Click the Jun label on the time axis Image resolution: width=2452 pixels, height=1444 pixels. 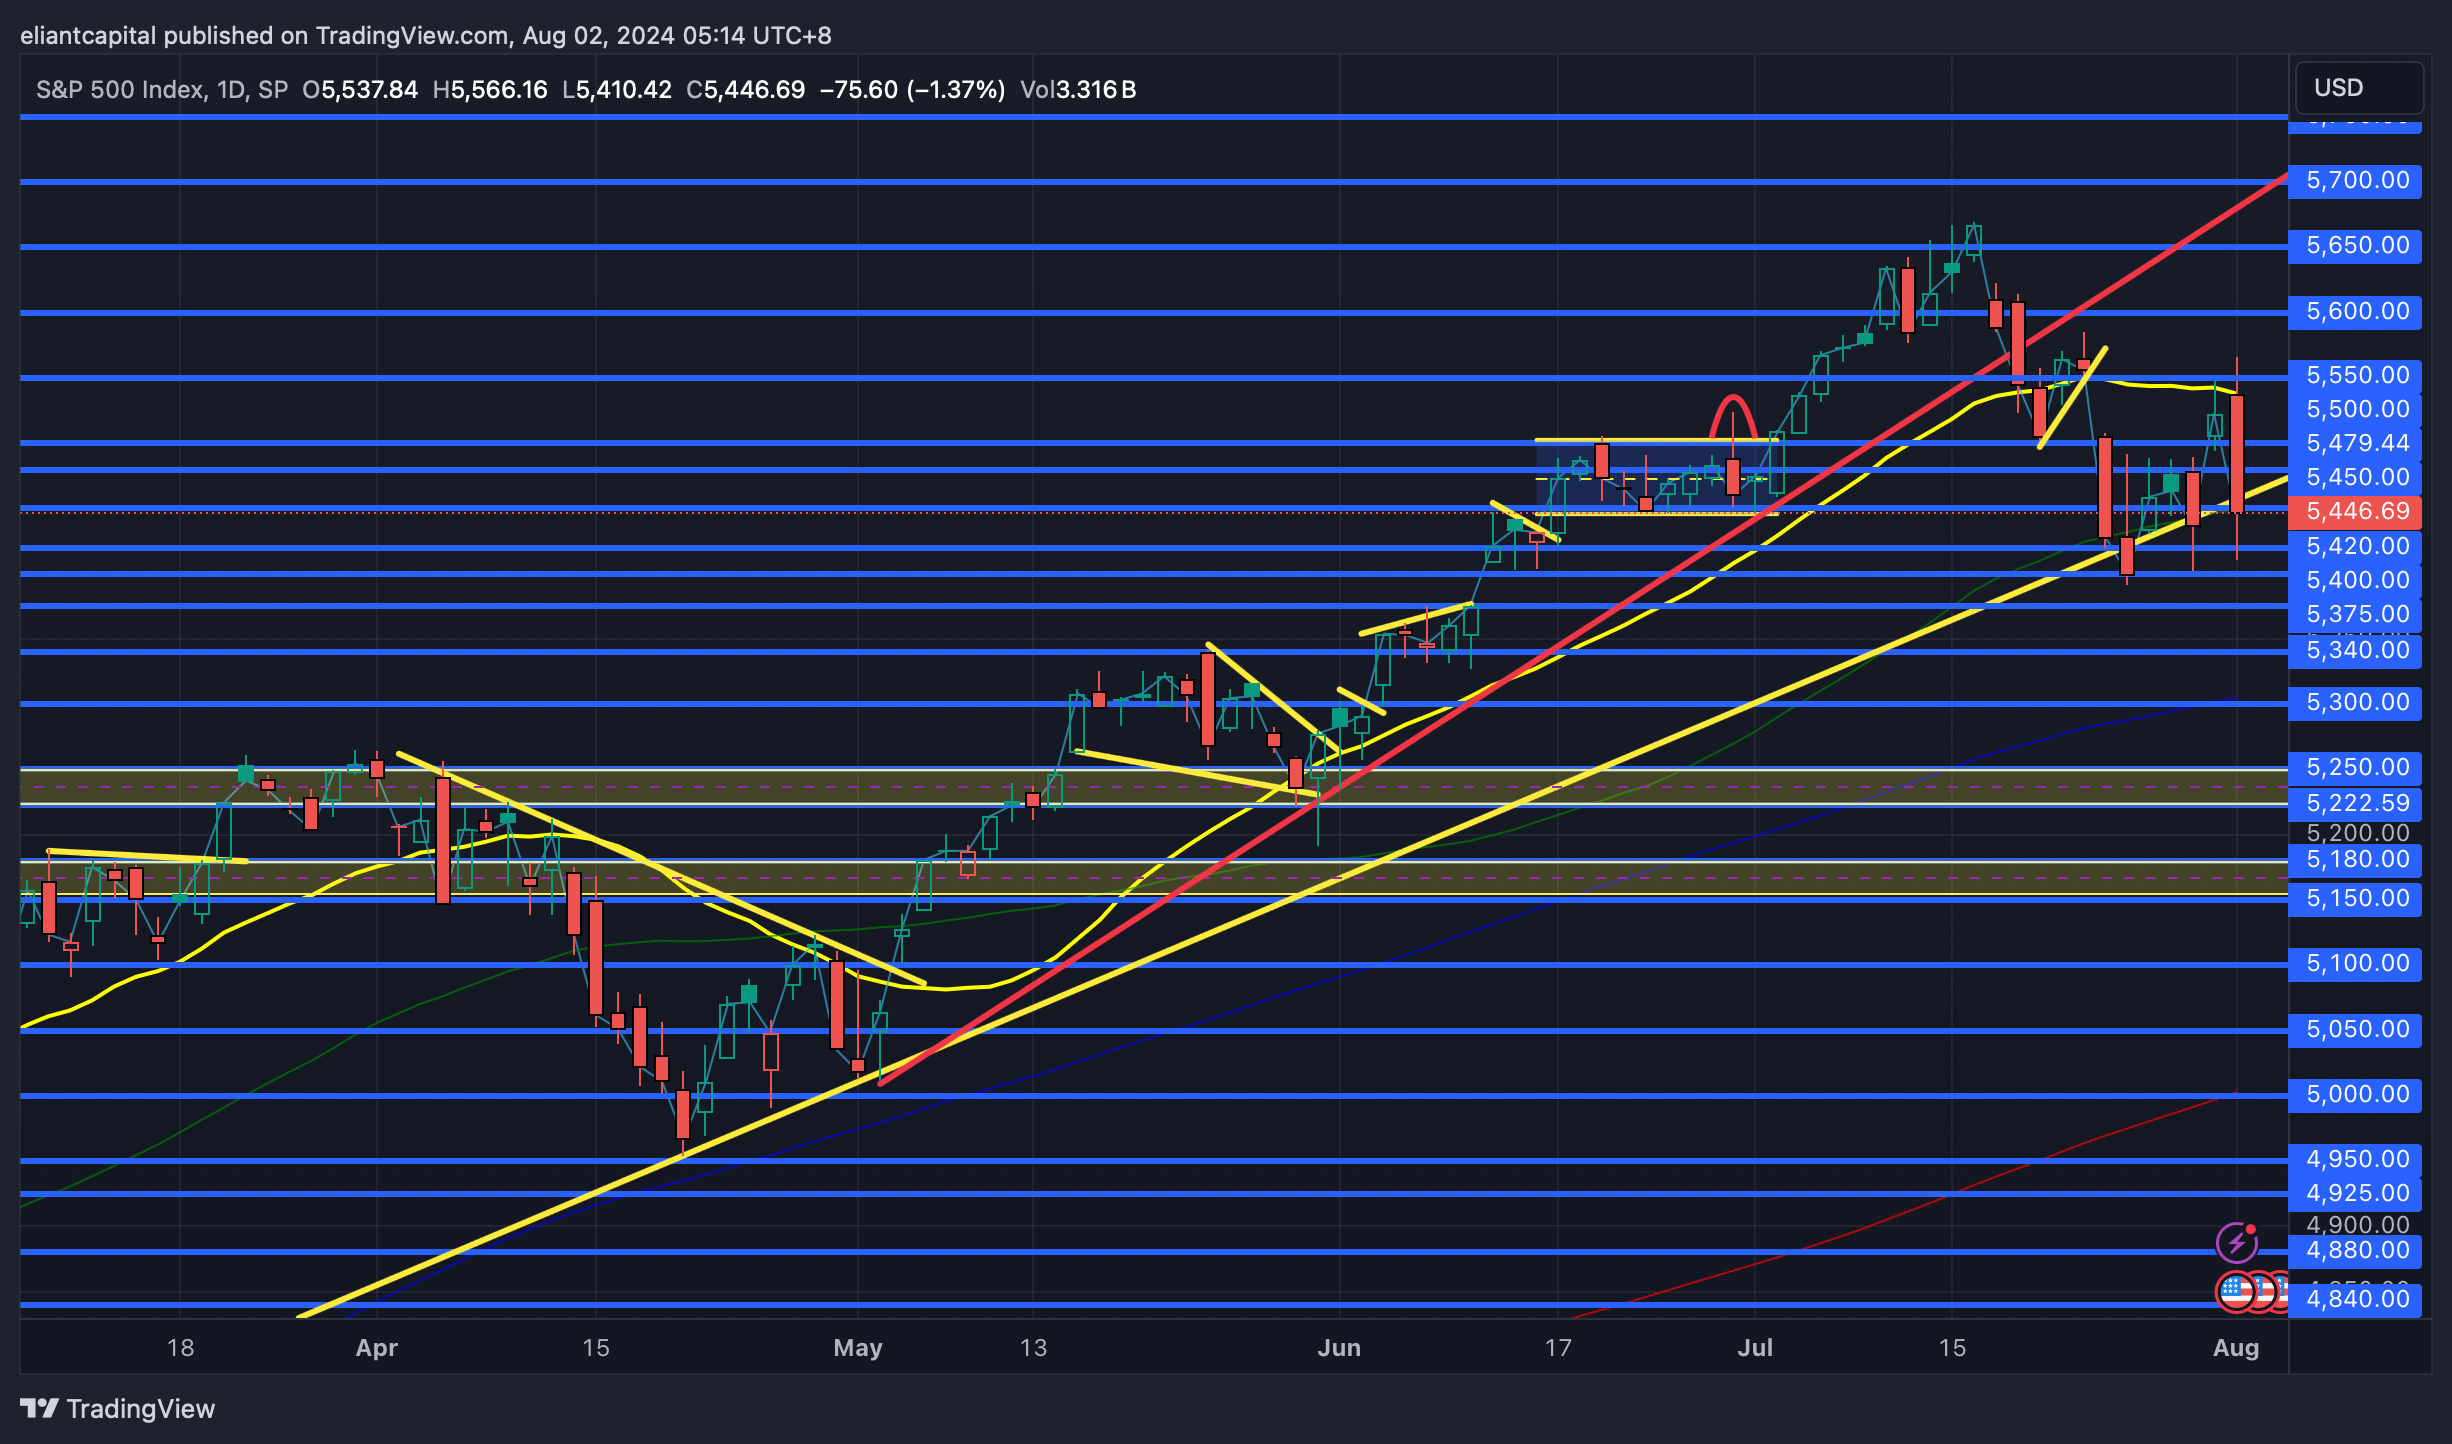(1338, 1348)
